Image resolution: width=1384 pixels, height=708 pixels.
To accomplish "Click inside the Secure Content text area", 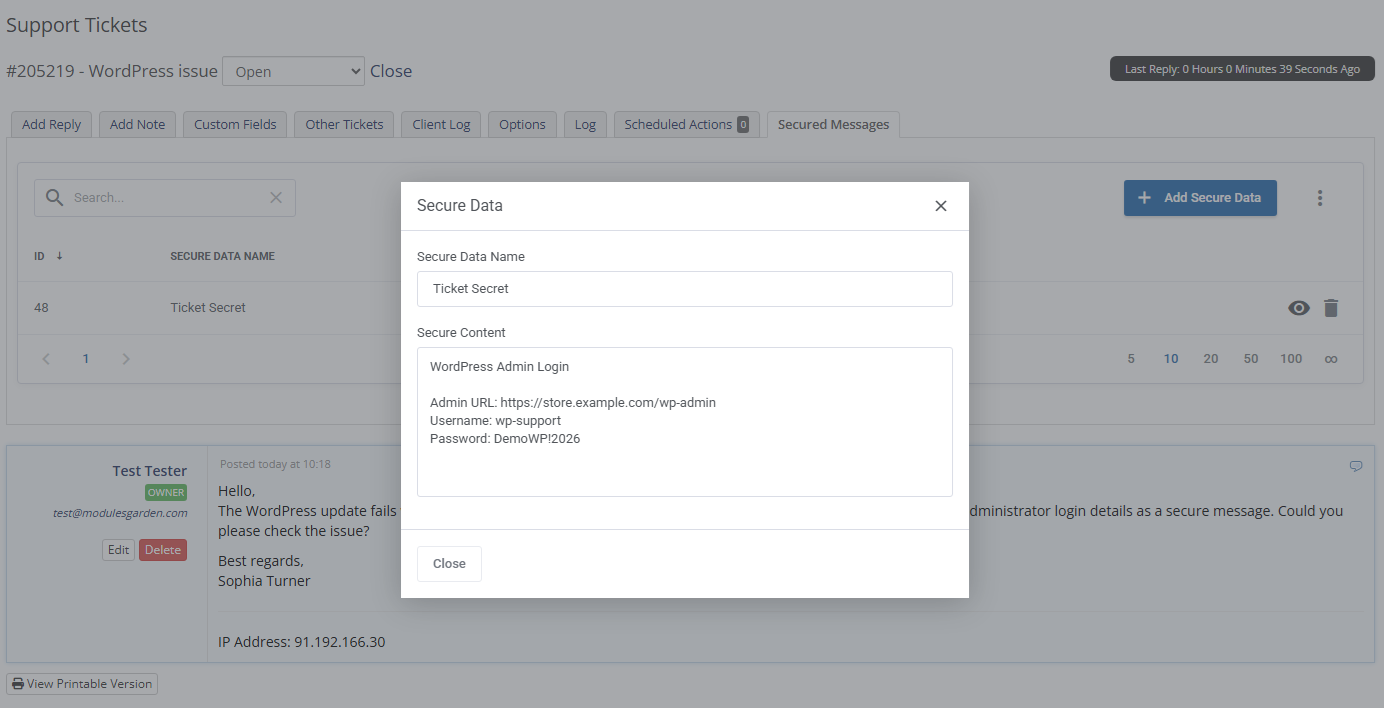I will pyautogui.click(x=685, y=422).
